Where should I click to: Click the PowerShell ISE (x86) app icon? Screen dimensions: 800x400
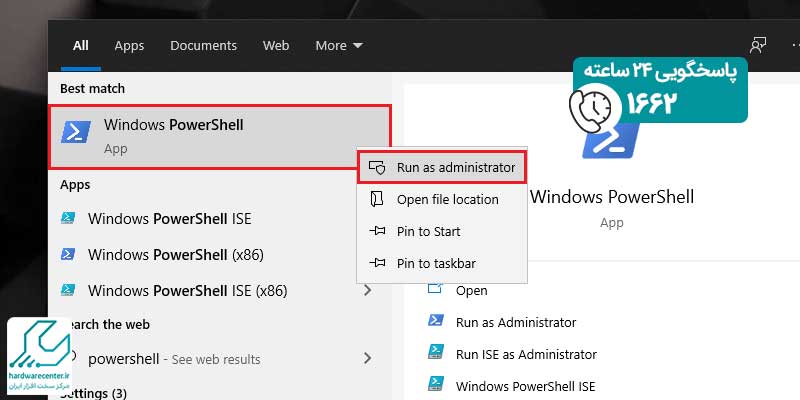pos(68,290)
